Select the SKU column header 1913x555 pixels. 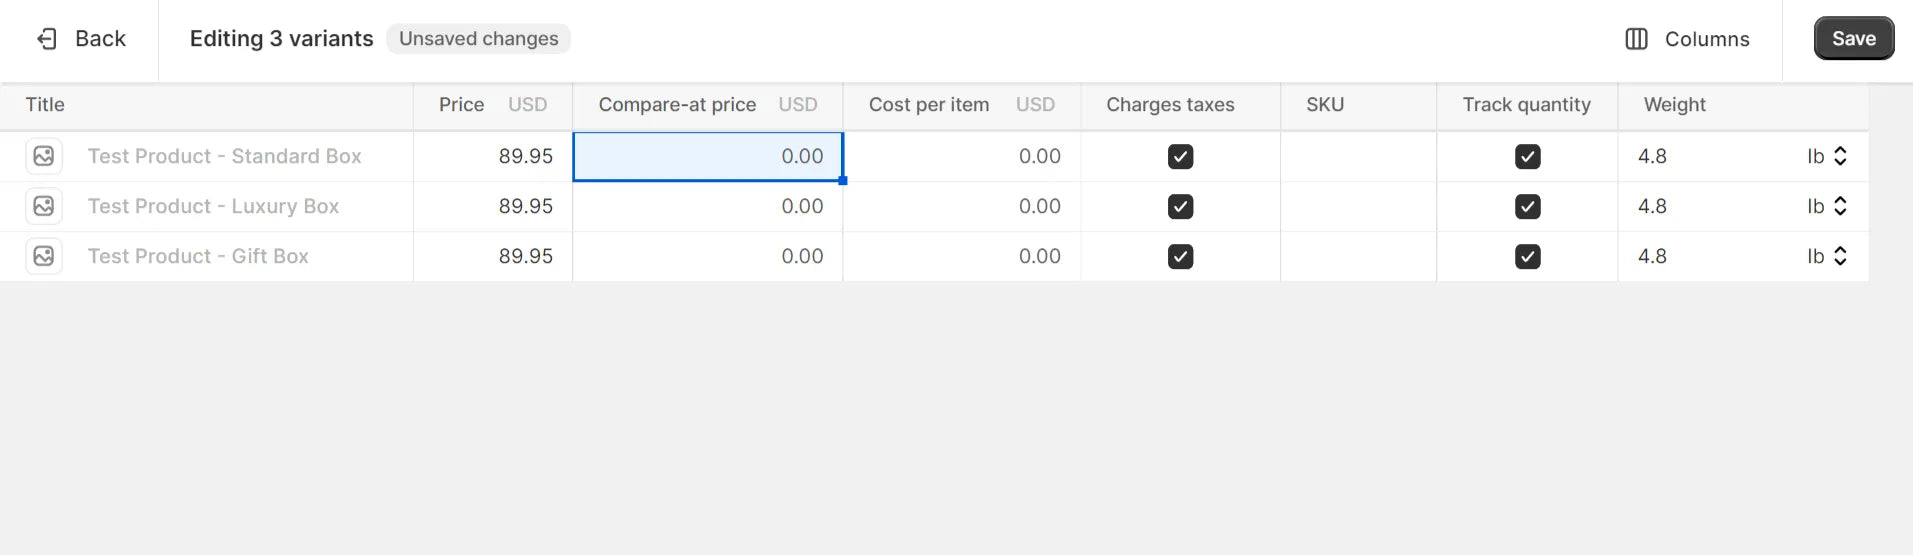pyautogui.click(x=1324, y=105)
